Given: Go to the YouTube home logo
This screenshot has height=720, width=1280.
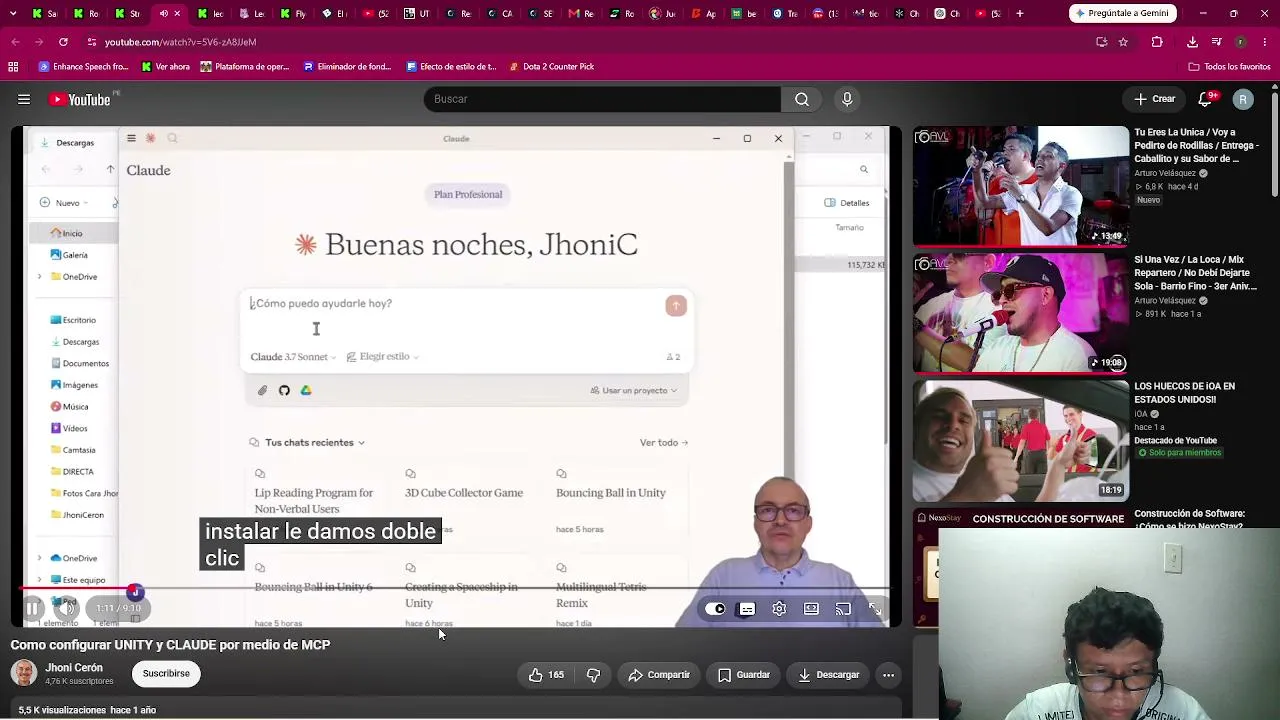Looking at the screenshot, I should [x=80, y=99].
